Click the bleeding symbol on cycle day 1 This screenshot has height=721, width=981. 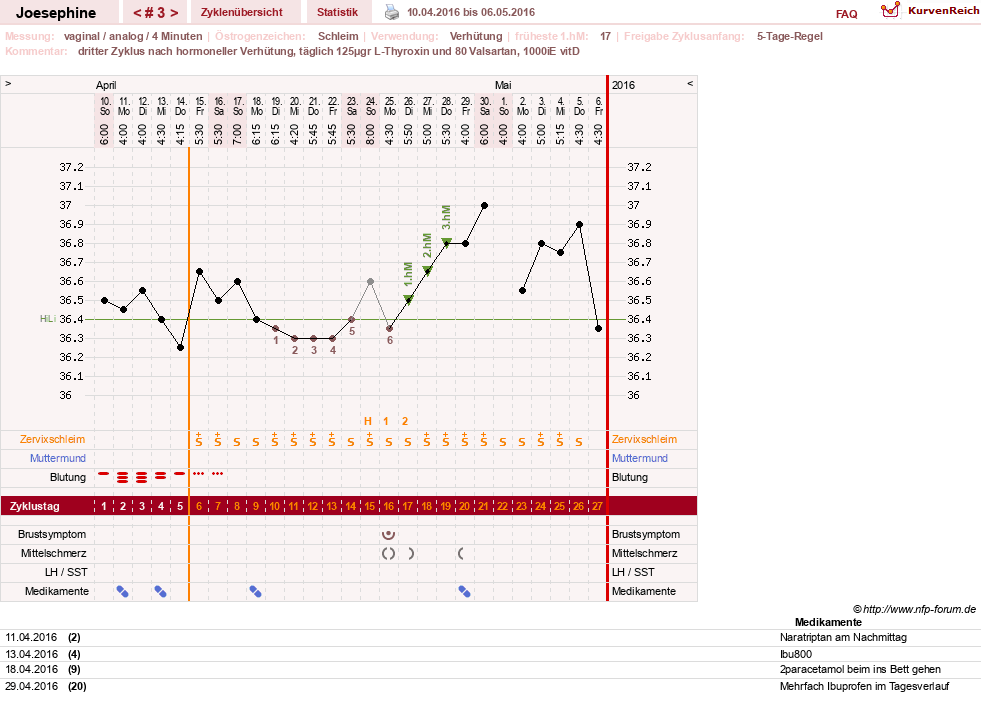[x=104, y=474]
